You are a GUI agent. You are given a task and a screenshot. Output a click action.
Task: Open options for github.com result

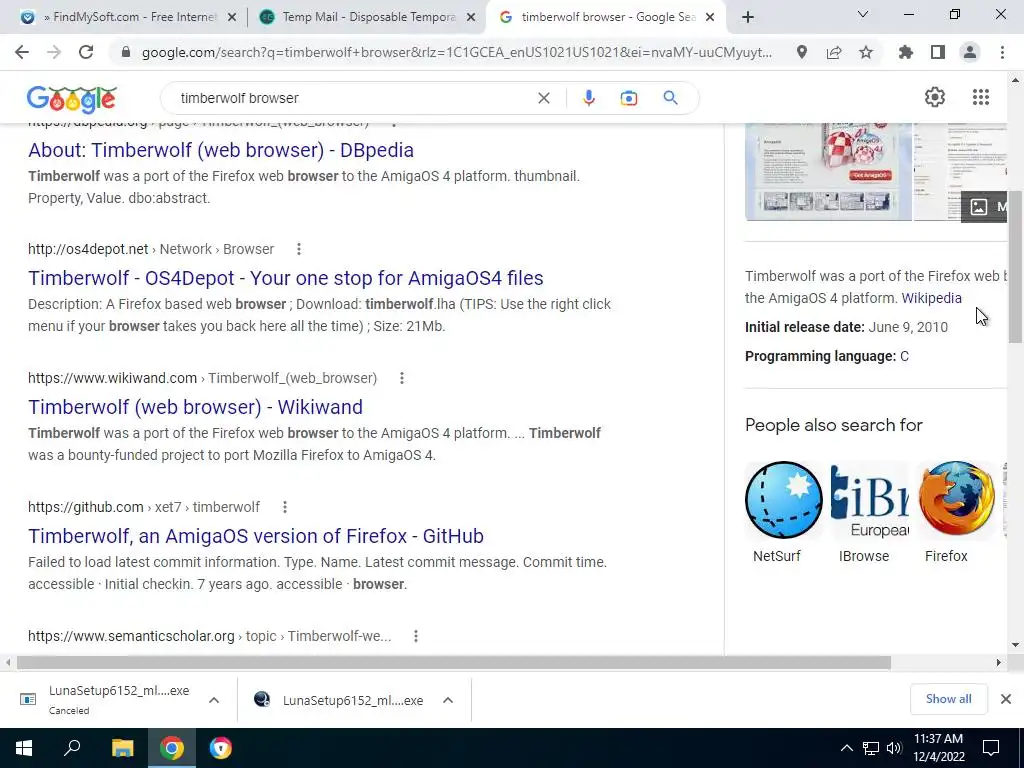click(x=285, y=507)
